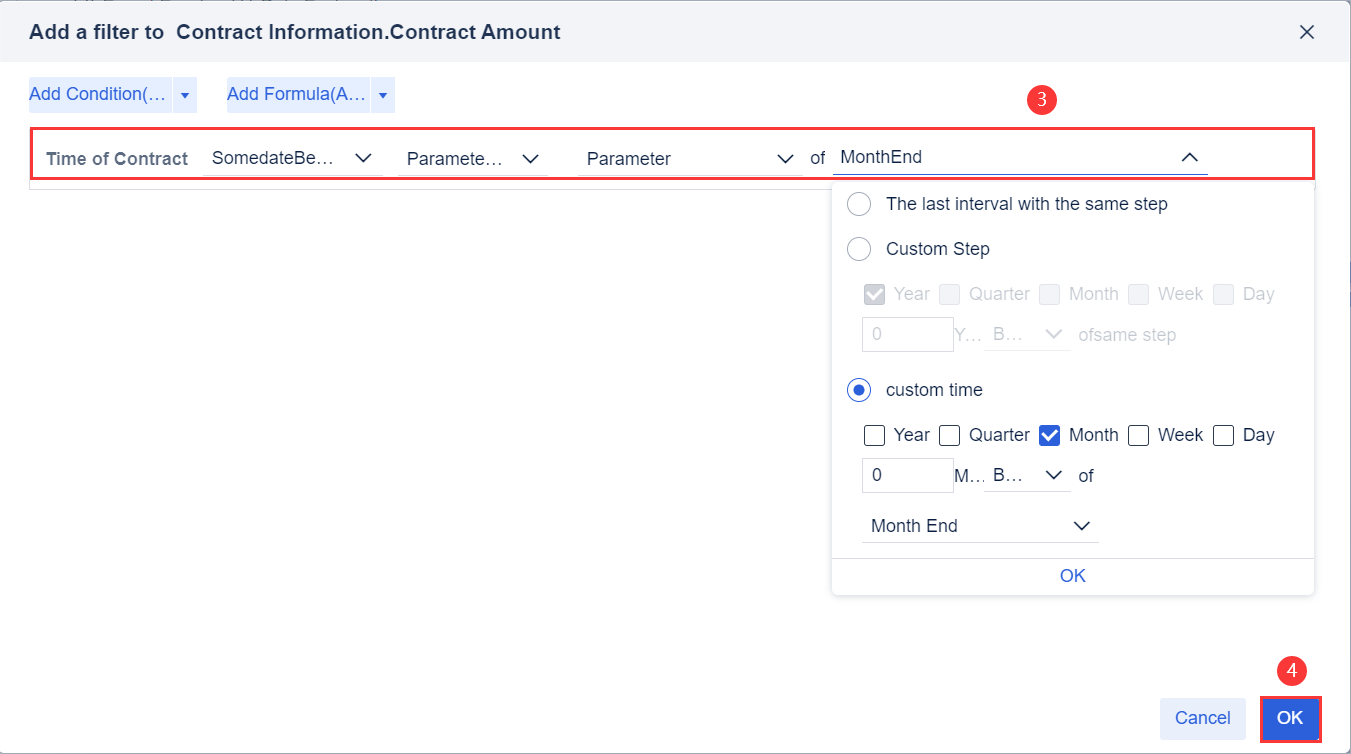Viewport: 1351px width, 754px height.
Task: Select the custom time option
Action: click(x=859, y=390)
